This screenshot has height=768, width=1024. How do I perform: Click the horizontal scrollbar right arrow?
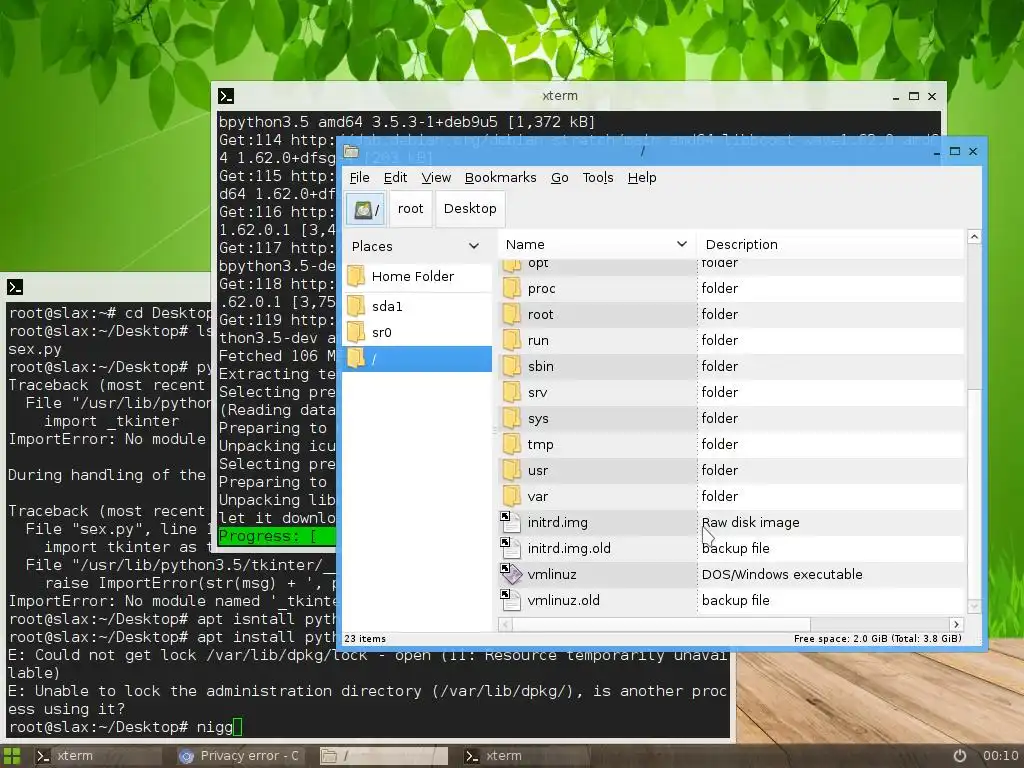click(956, 624)
